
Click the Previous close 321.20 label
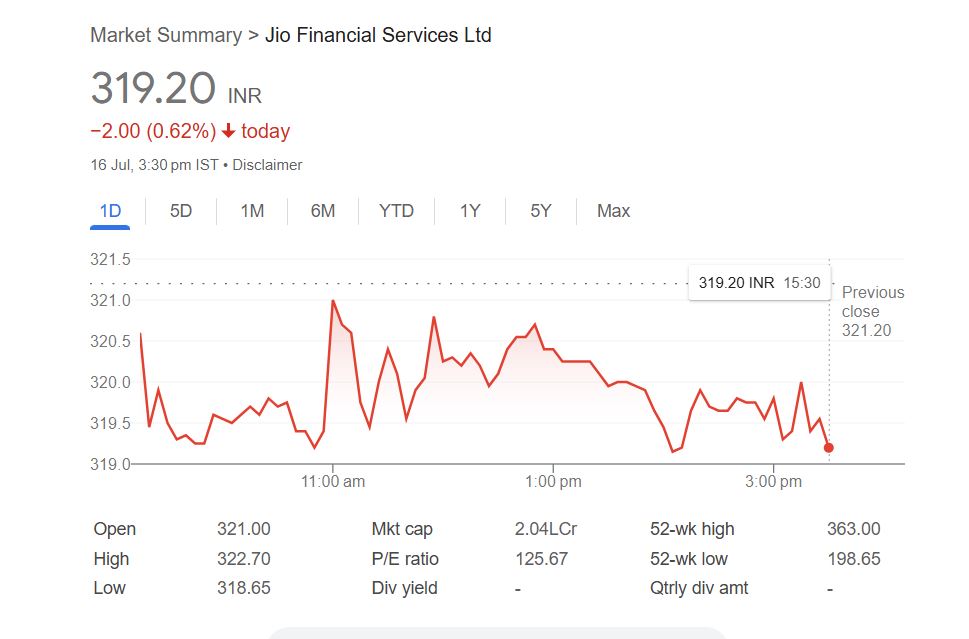coord(872,311)
